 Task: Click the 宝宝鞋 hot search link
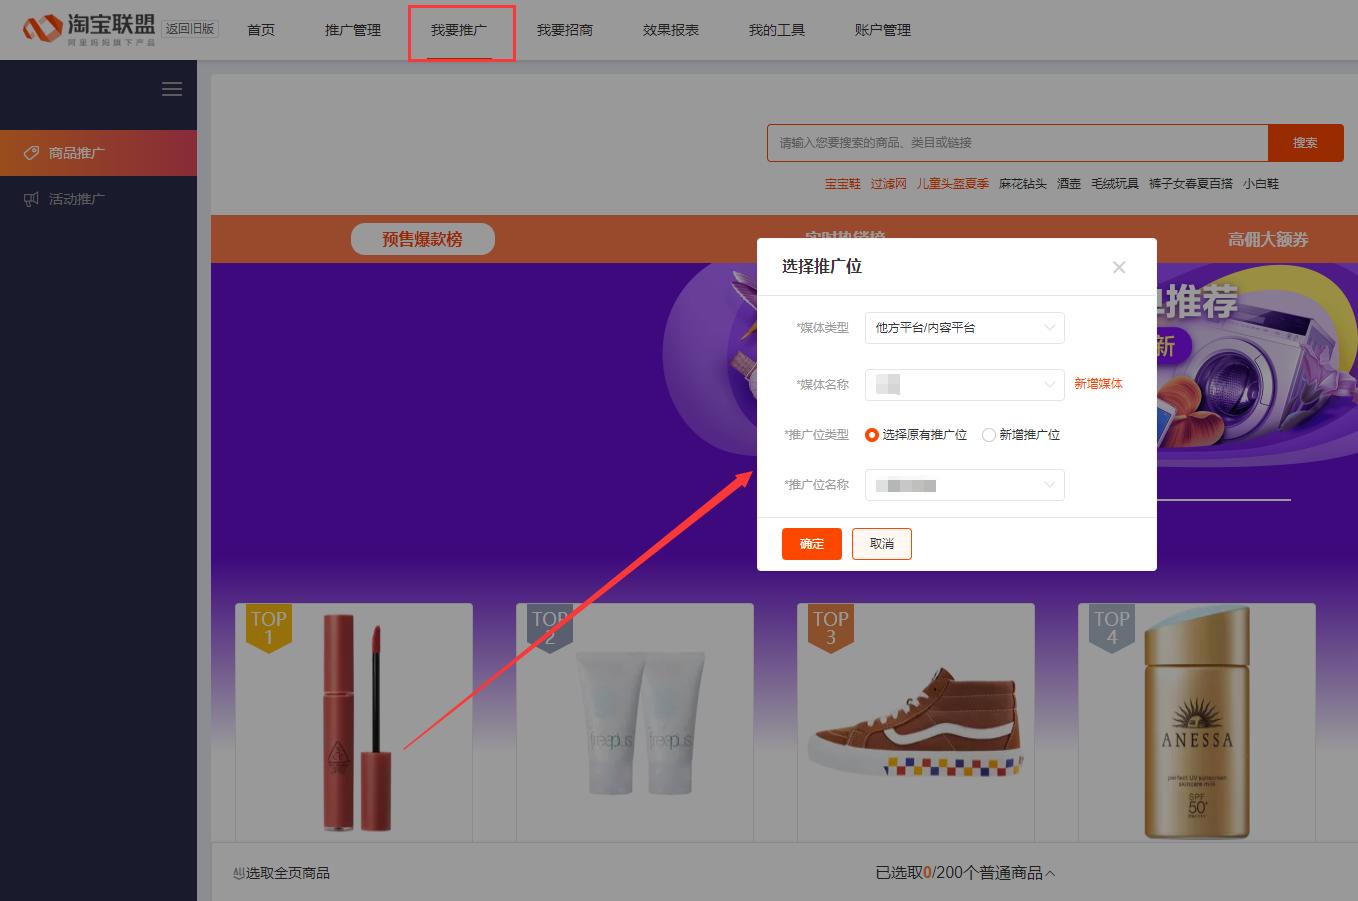(x=842, y=184)
